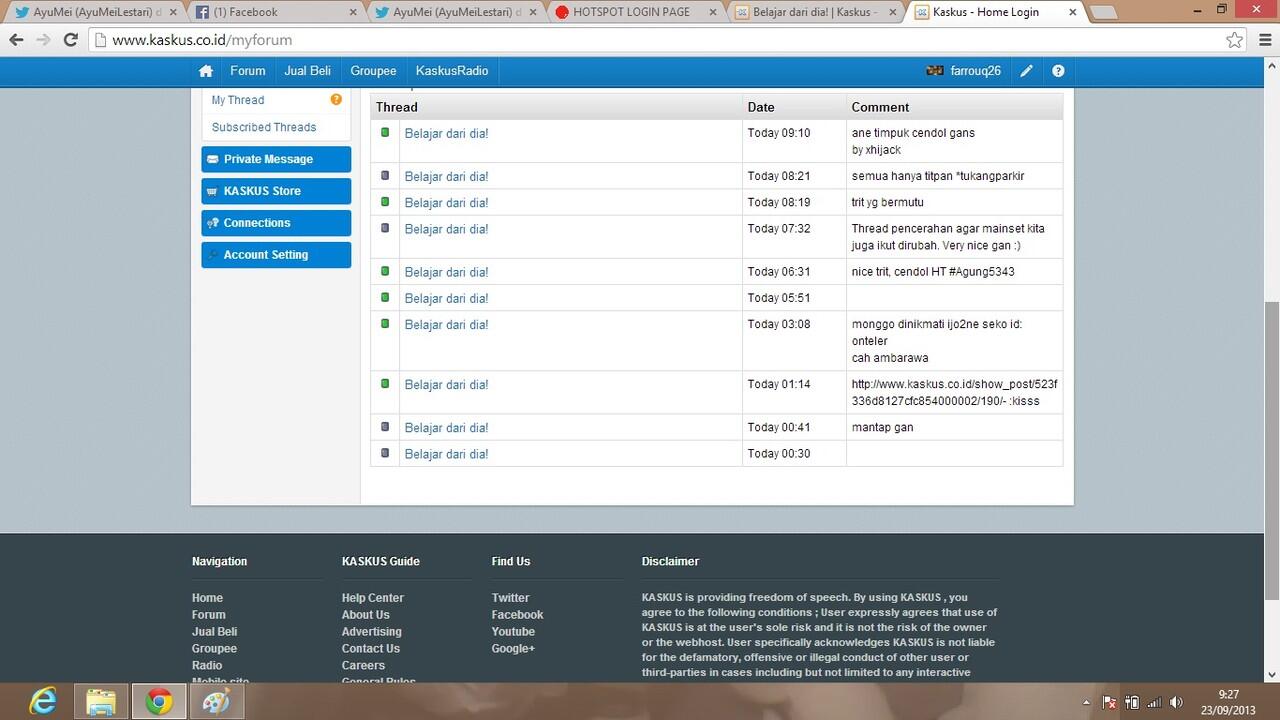Open Belajar dari dia! thread at 09:10
The width and height of the screenshot is (1280, 720).
(446, 133)
